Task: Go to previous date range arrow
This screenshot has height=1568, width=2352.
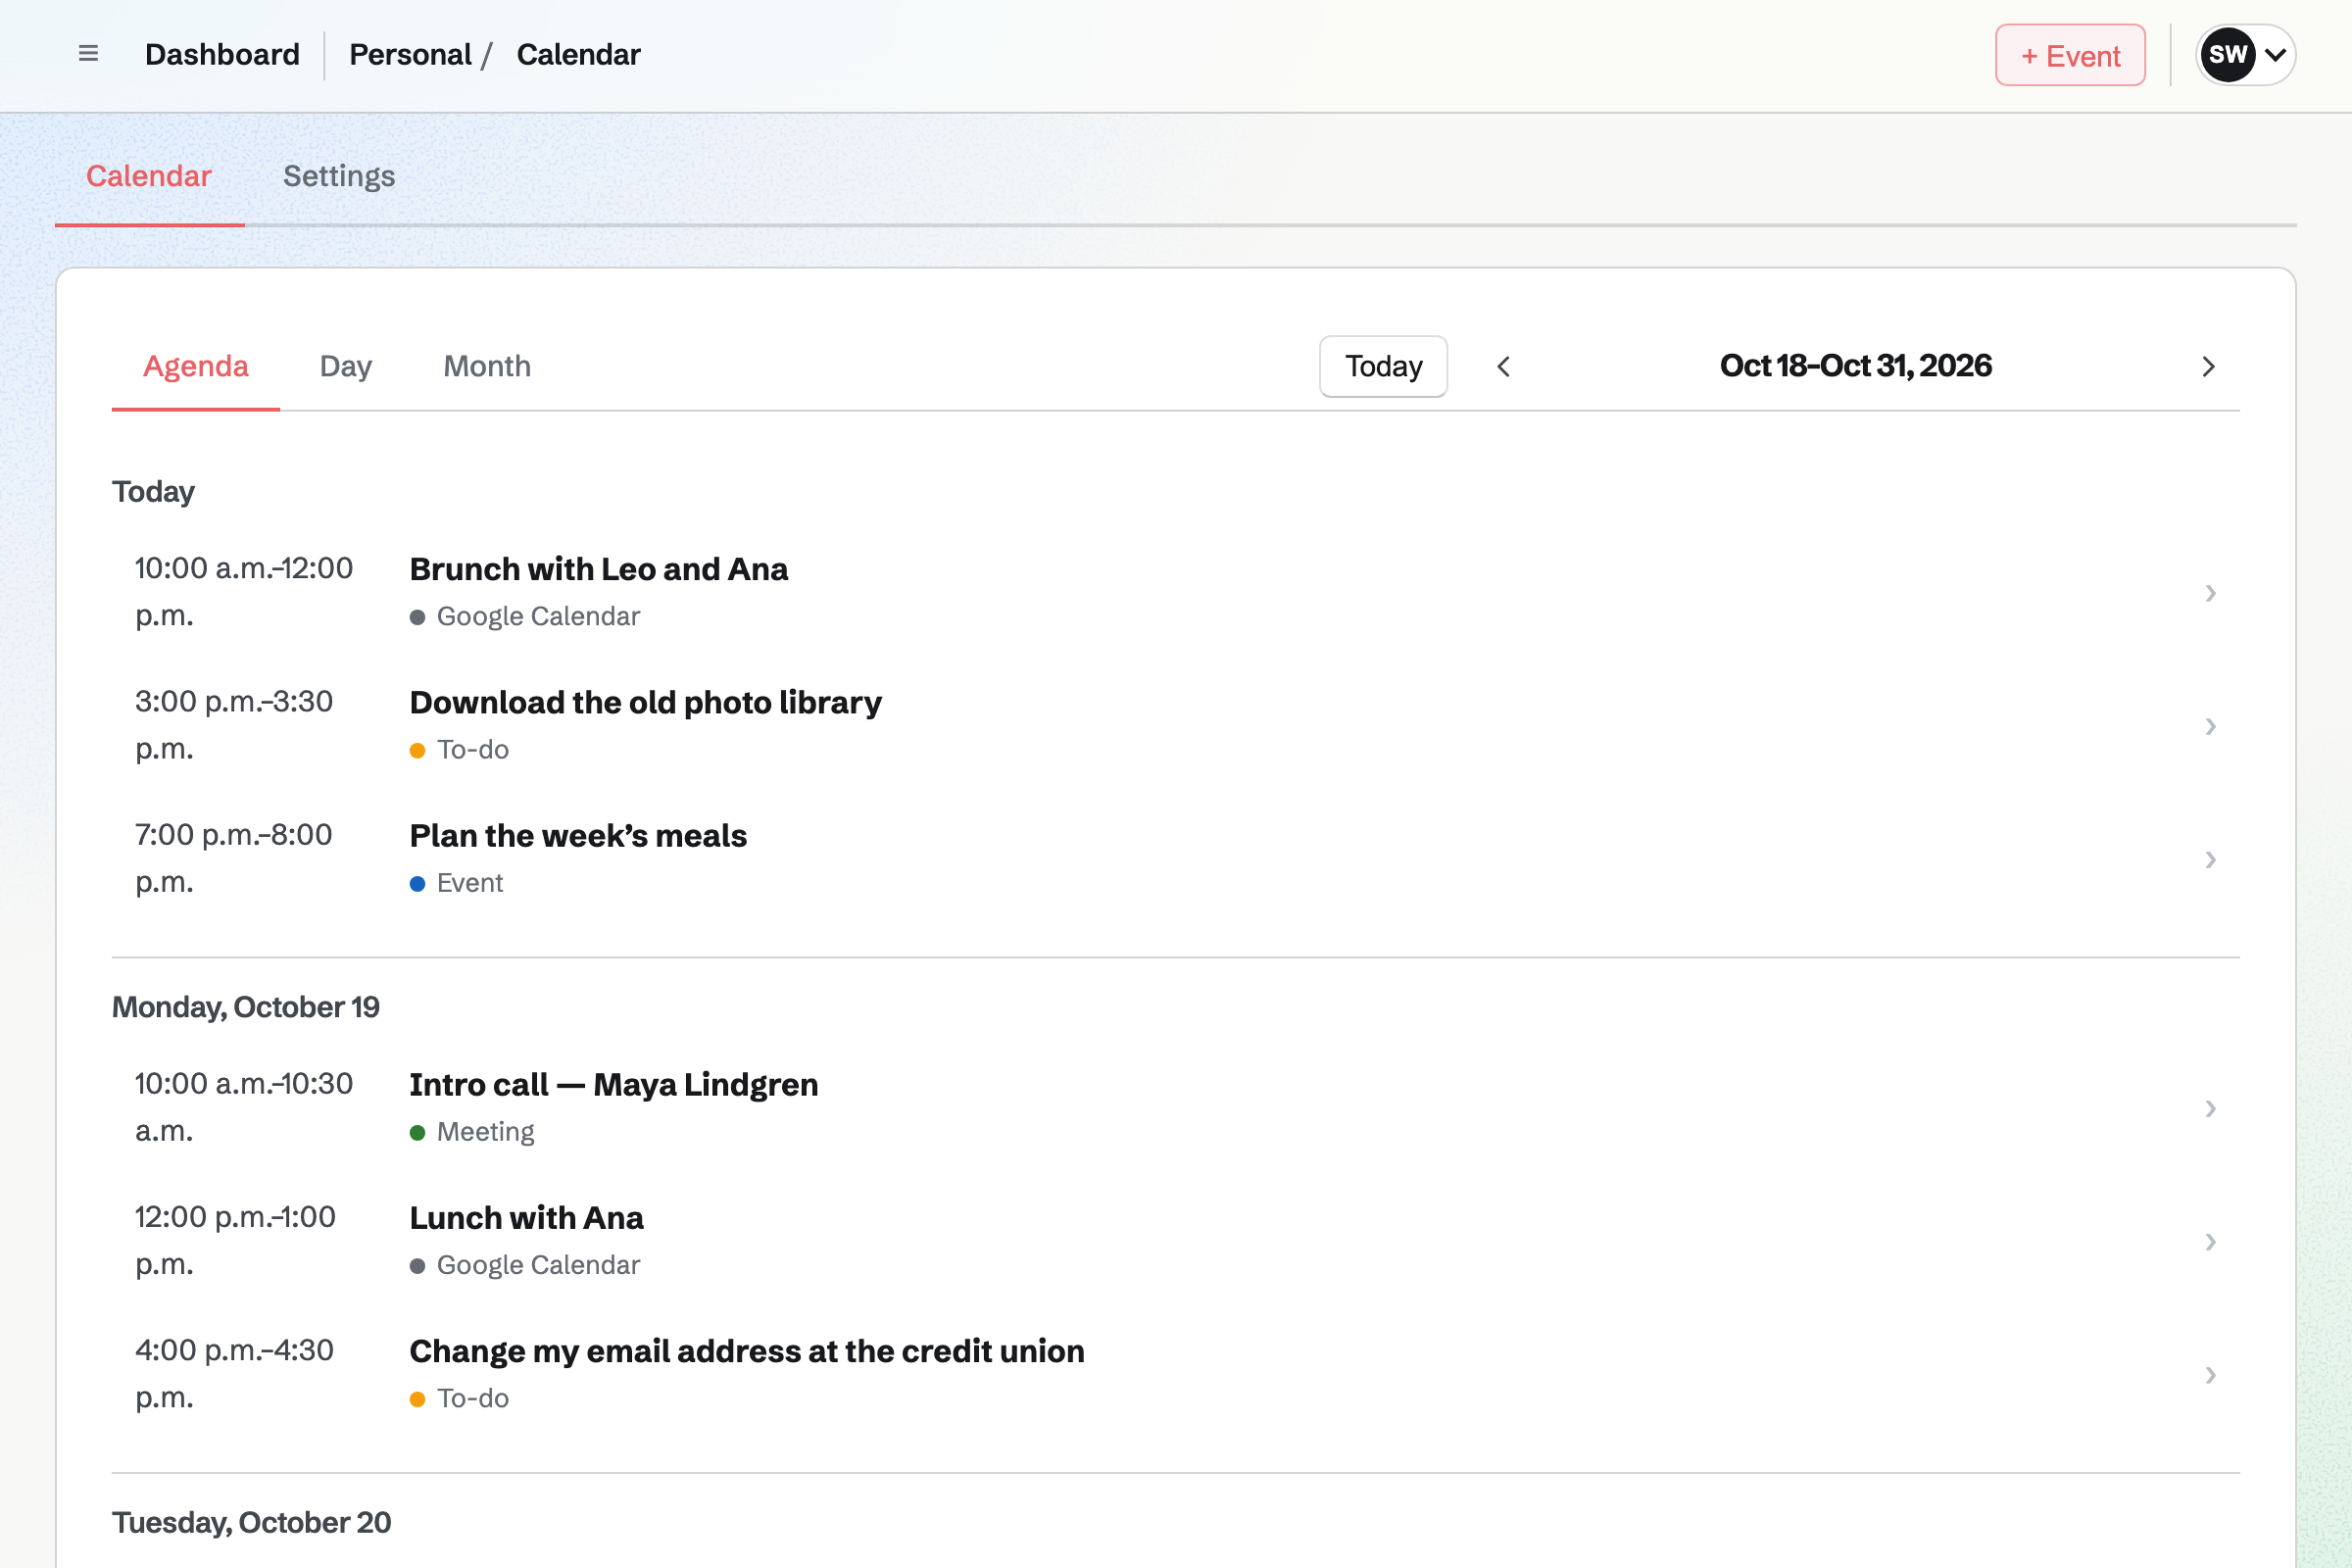Action: point(1503,367)
